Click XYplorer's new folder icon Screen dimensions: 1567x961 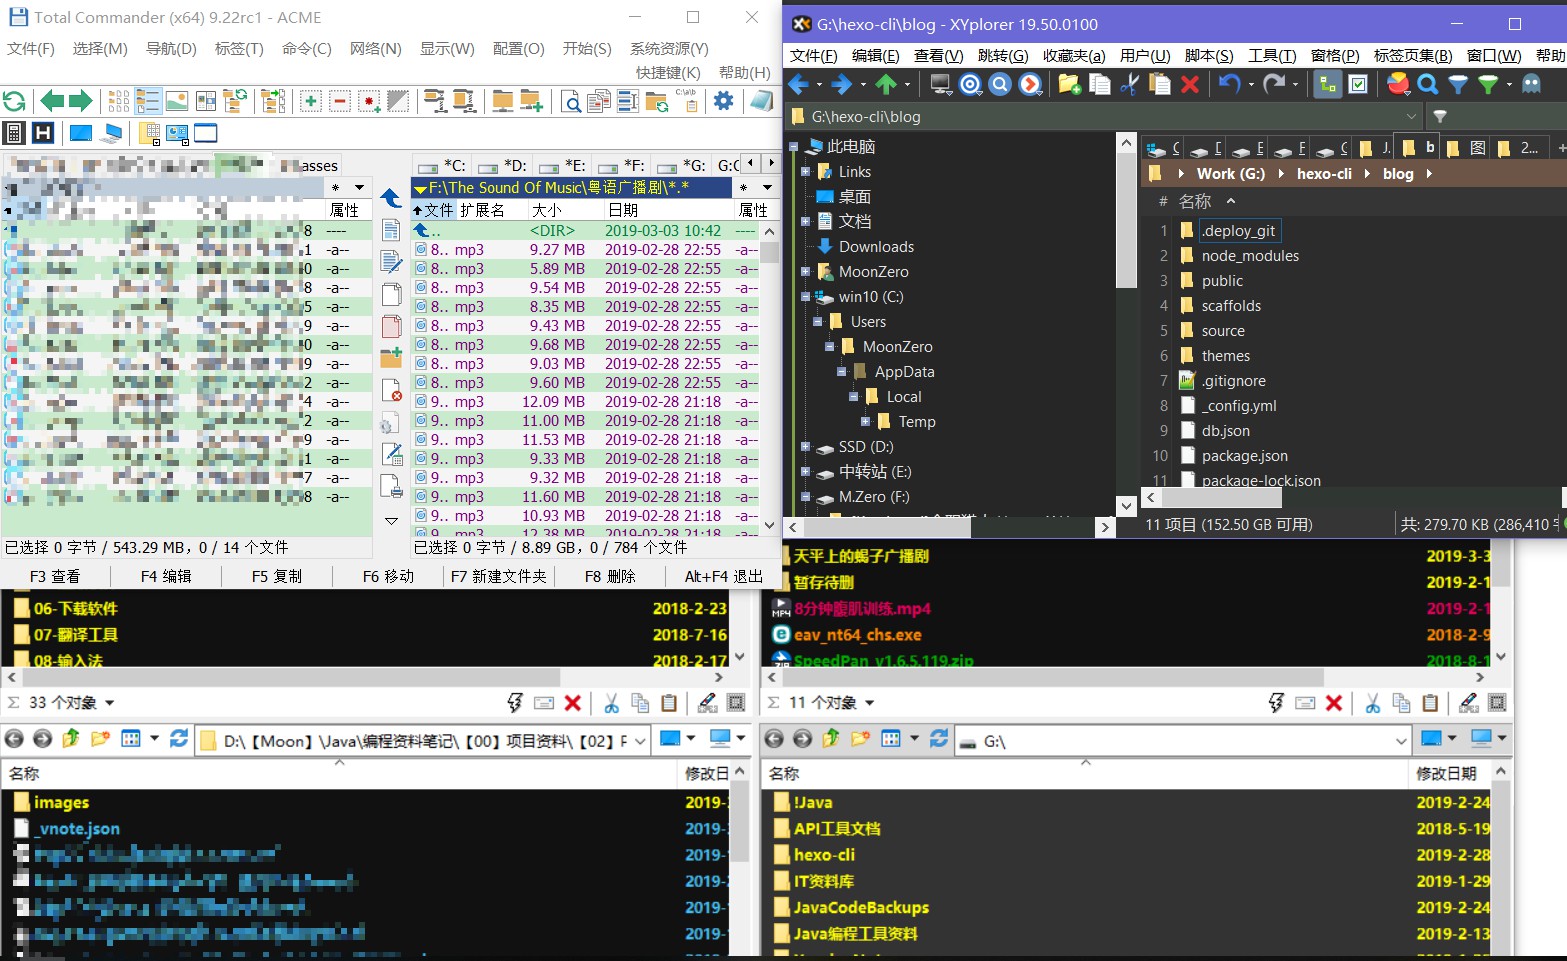point(1069,85)
